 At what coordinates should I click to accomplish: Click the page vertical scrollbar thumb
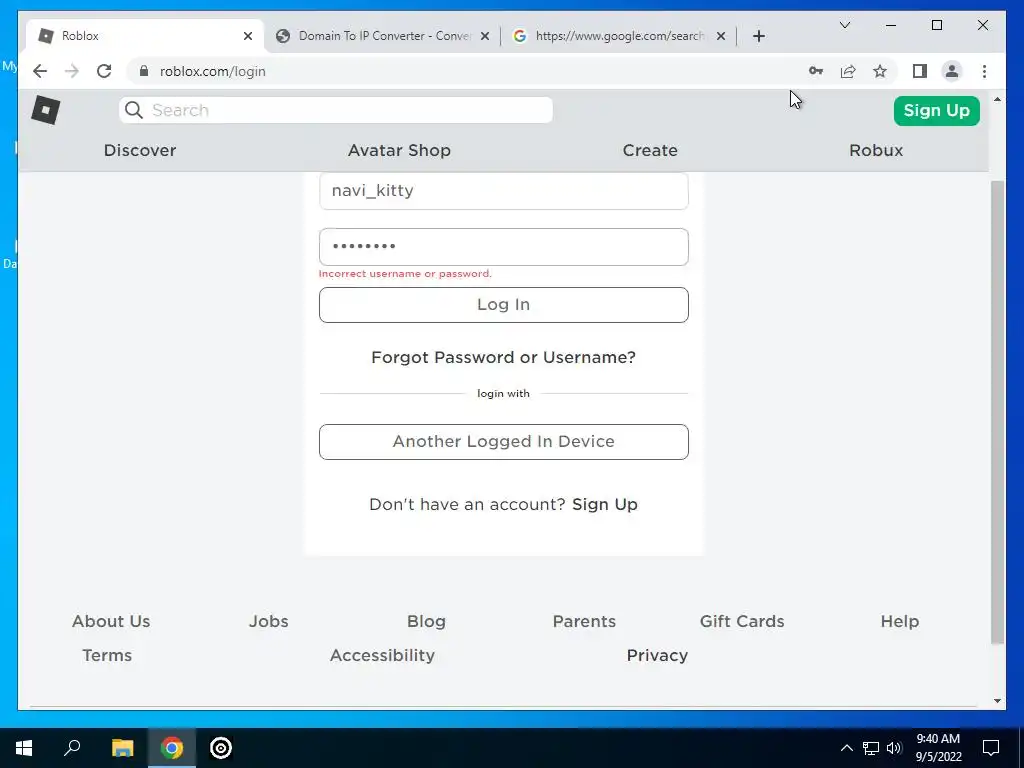pyautogui.click(x=997, y=411)
